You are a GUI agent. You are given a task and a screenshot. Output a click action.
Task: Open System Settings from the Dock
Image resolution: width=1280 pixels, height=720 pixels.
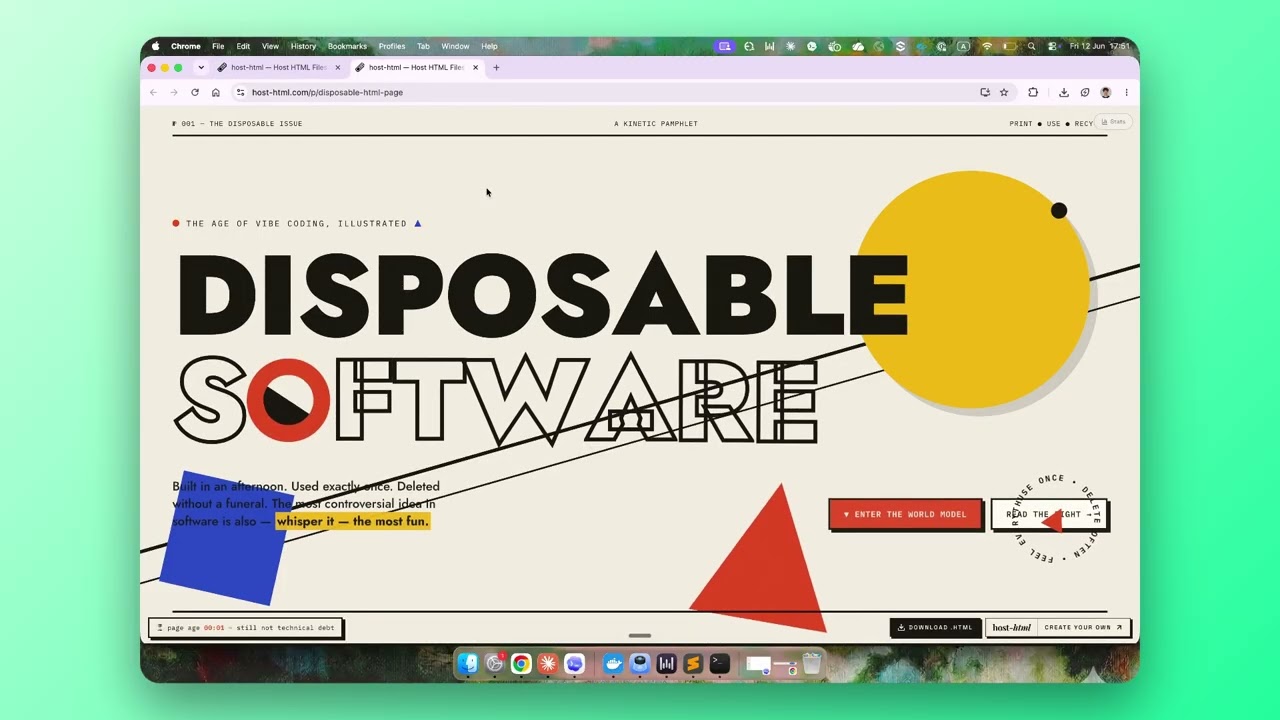point(494,663)
